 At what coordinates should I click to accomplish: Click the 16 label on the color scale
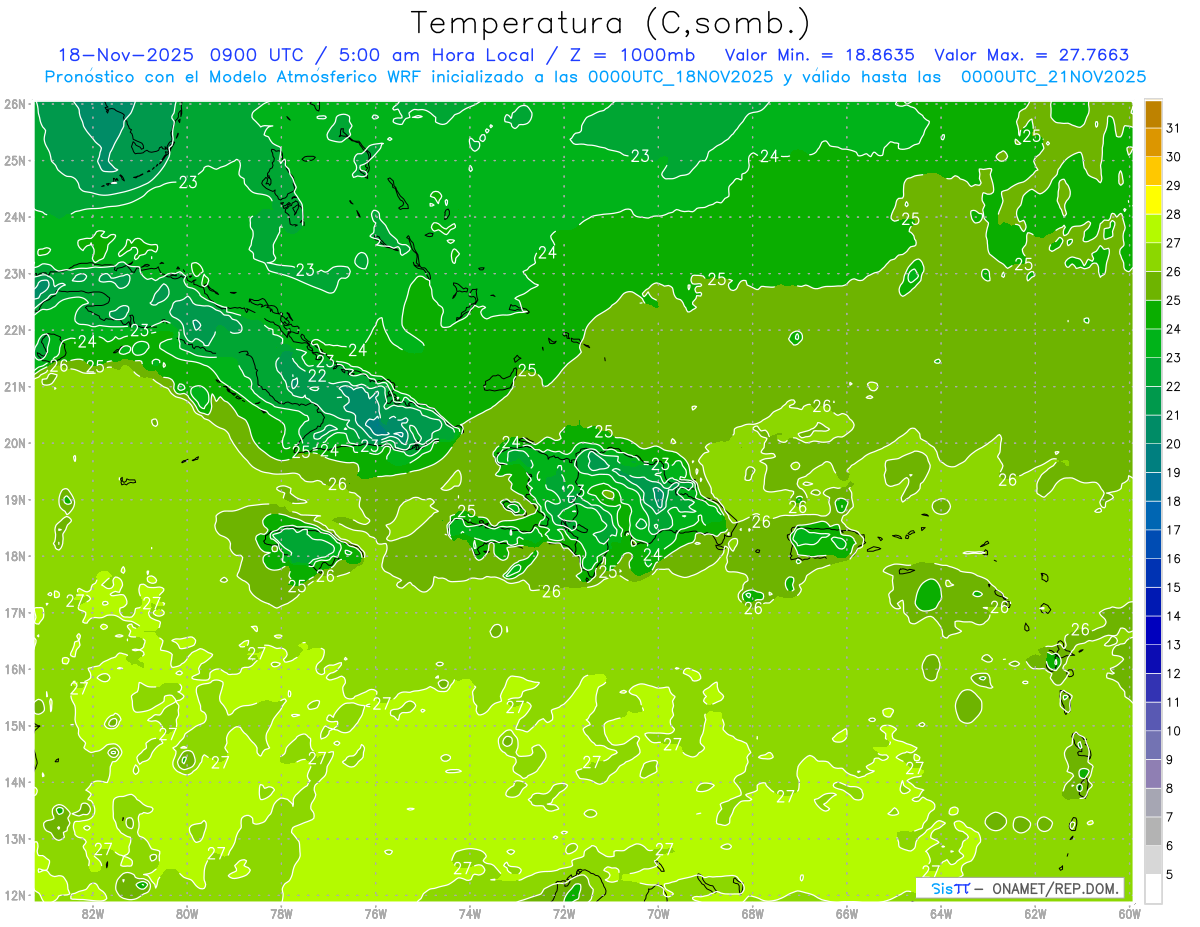click(x=1173, y=558)
